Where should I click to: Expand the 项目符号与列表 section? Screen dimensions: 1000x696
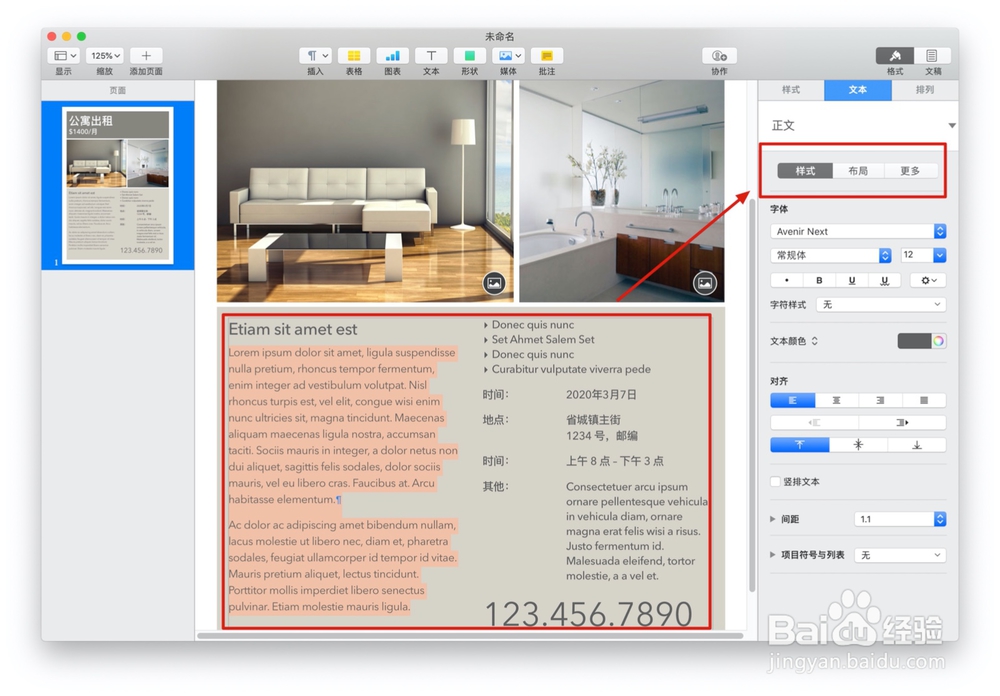coord(773,555)
